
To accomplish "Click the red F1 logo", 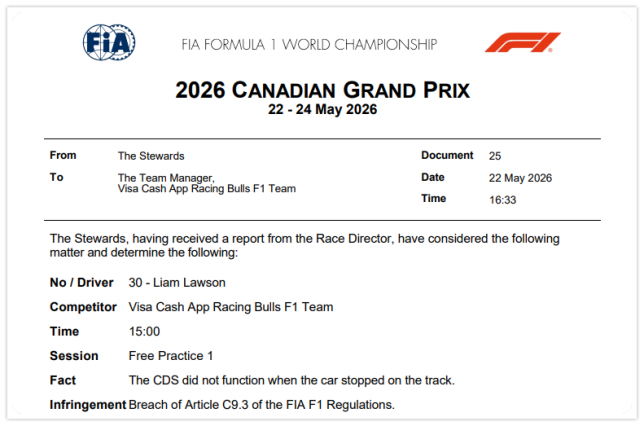I will (x=522, y=42).
